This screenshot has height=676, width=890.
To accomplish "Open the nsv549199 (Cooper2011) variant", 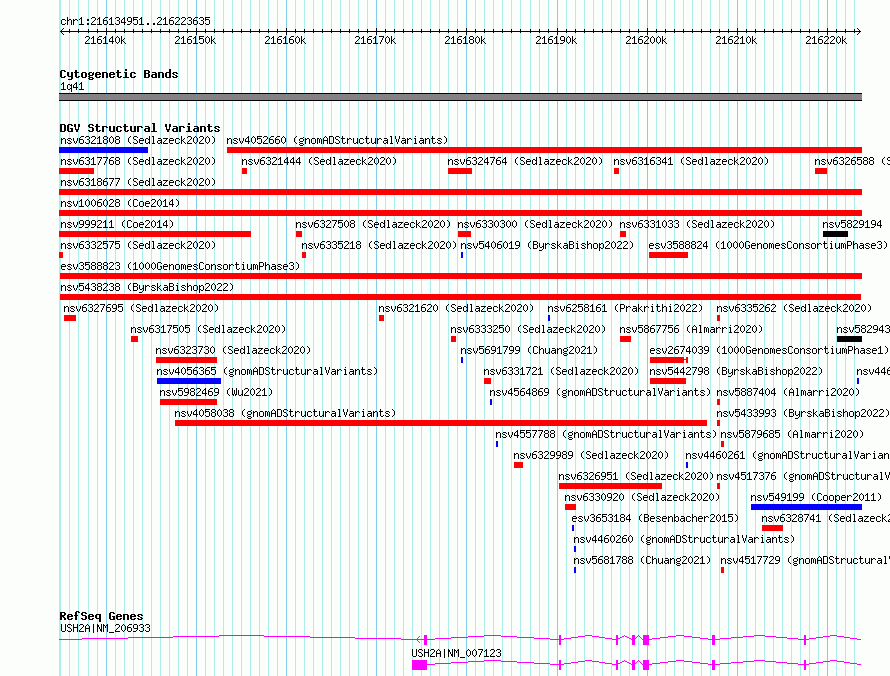I will tap(816, 497).
